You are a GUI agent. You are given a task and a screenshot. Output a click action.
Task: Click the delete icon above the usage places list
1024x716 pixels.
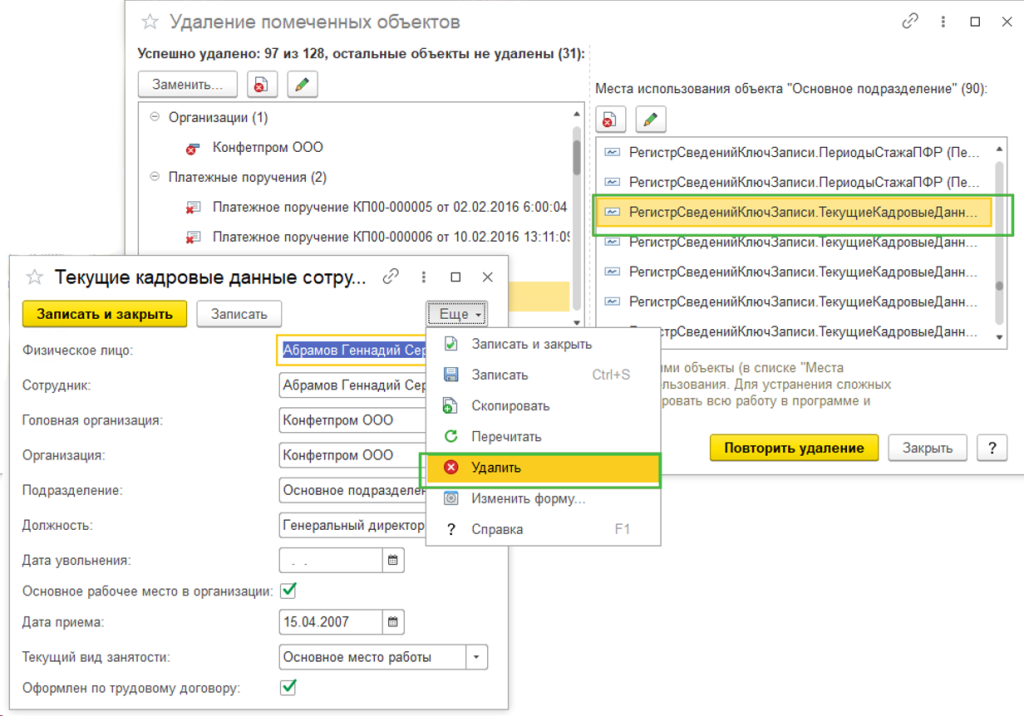pyautogui.click(x=611, y=120)
